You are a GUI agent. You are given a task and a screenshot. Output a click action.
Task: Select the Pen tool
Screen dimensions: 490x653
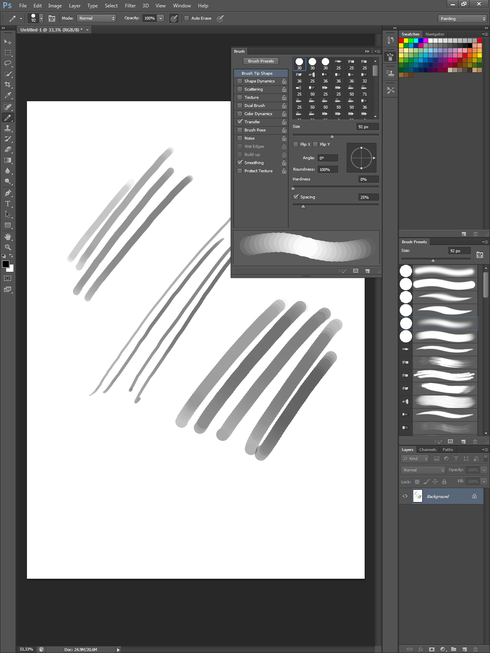pyautogui.click(x=7, y=193)
